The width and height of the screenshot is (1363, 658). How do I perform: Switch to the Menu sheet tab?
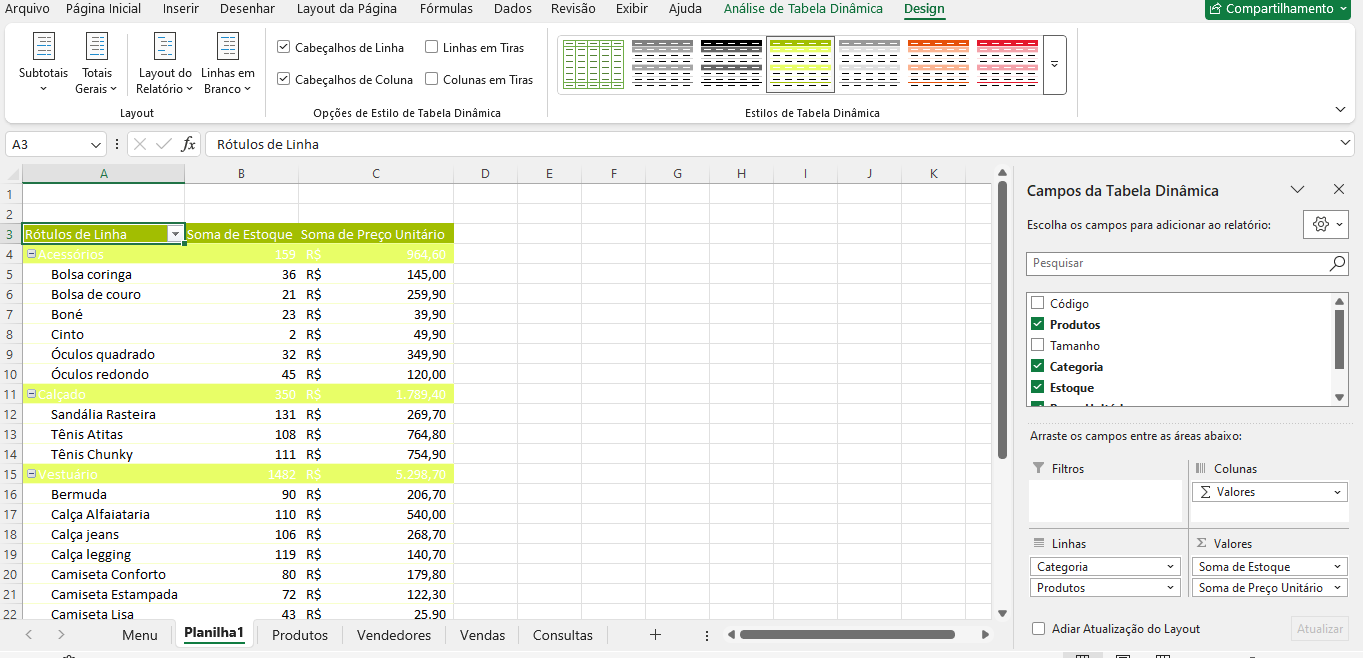click(140, 635)
